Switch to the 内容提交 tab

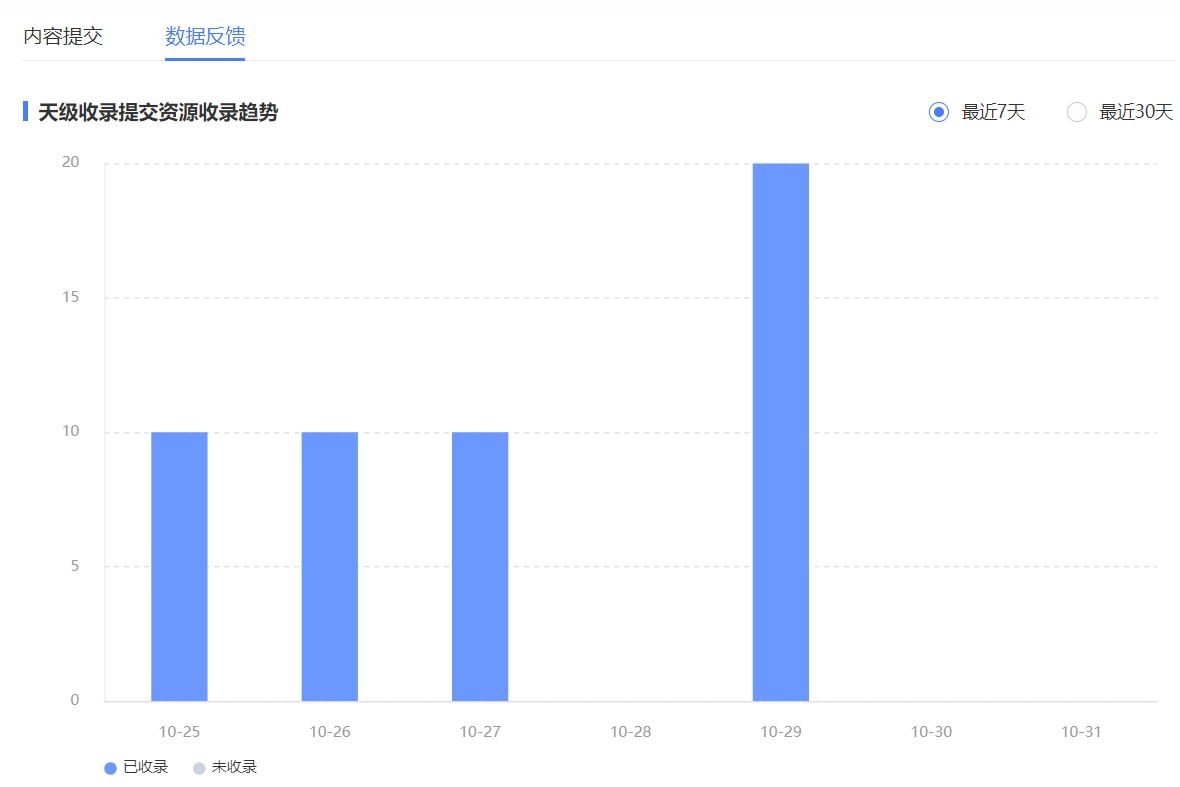tap(62, 36)
